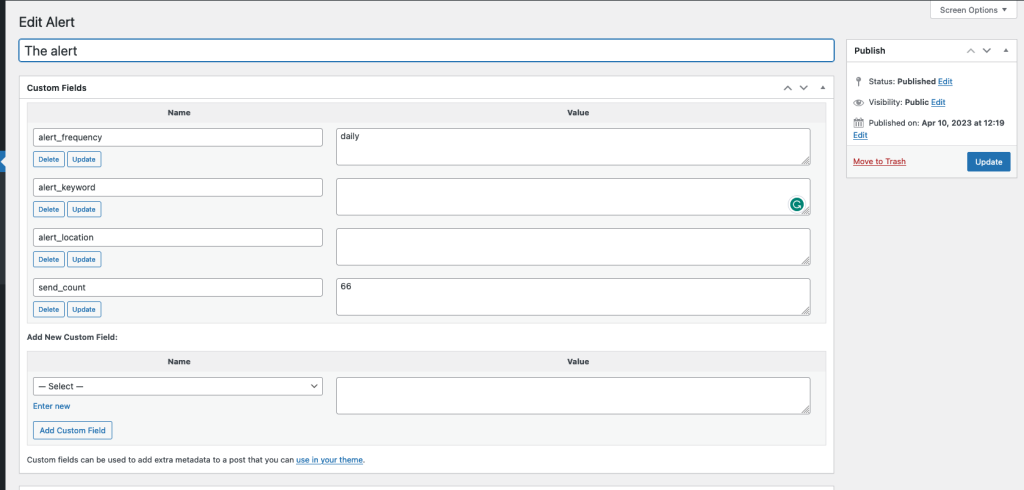
Task: Edit the post Status link
Action: [x=945, y=82]
